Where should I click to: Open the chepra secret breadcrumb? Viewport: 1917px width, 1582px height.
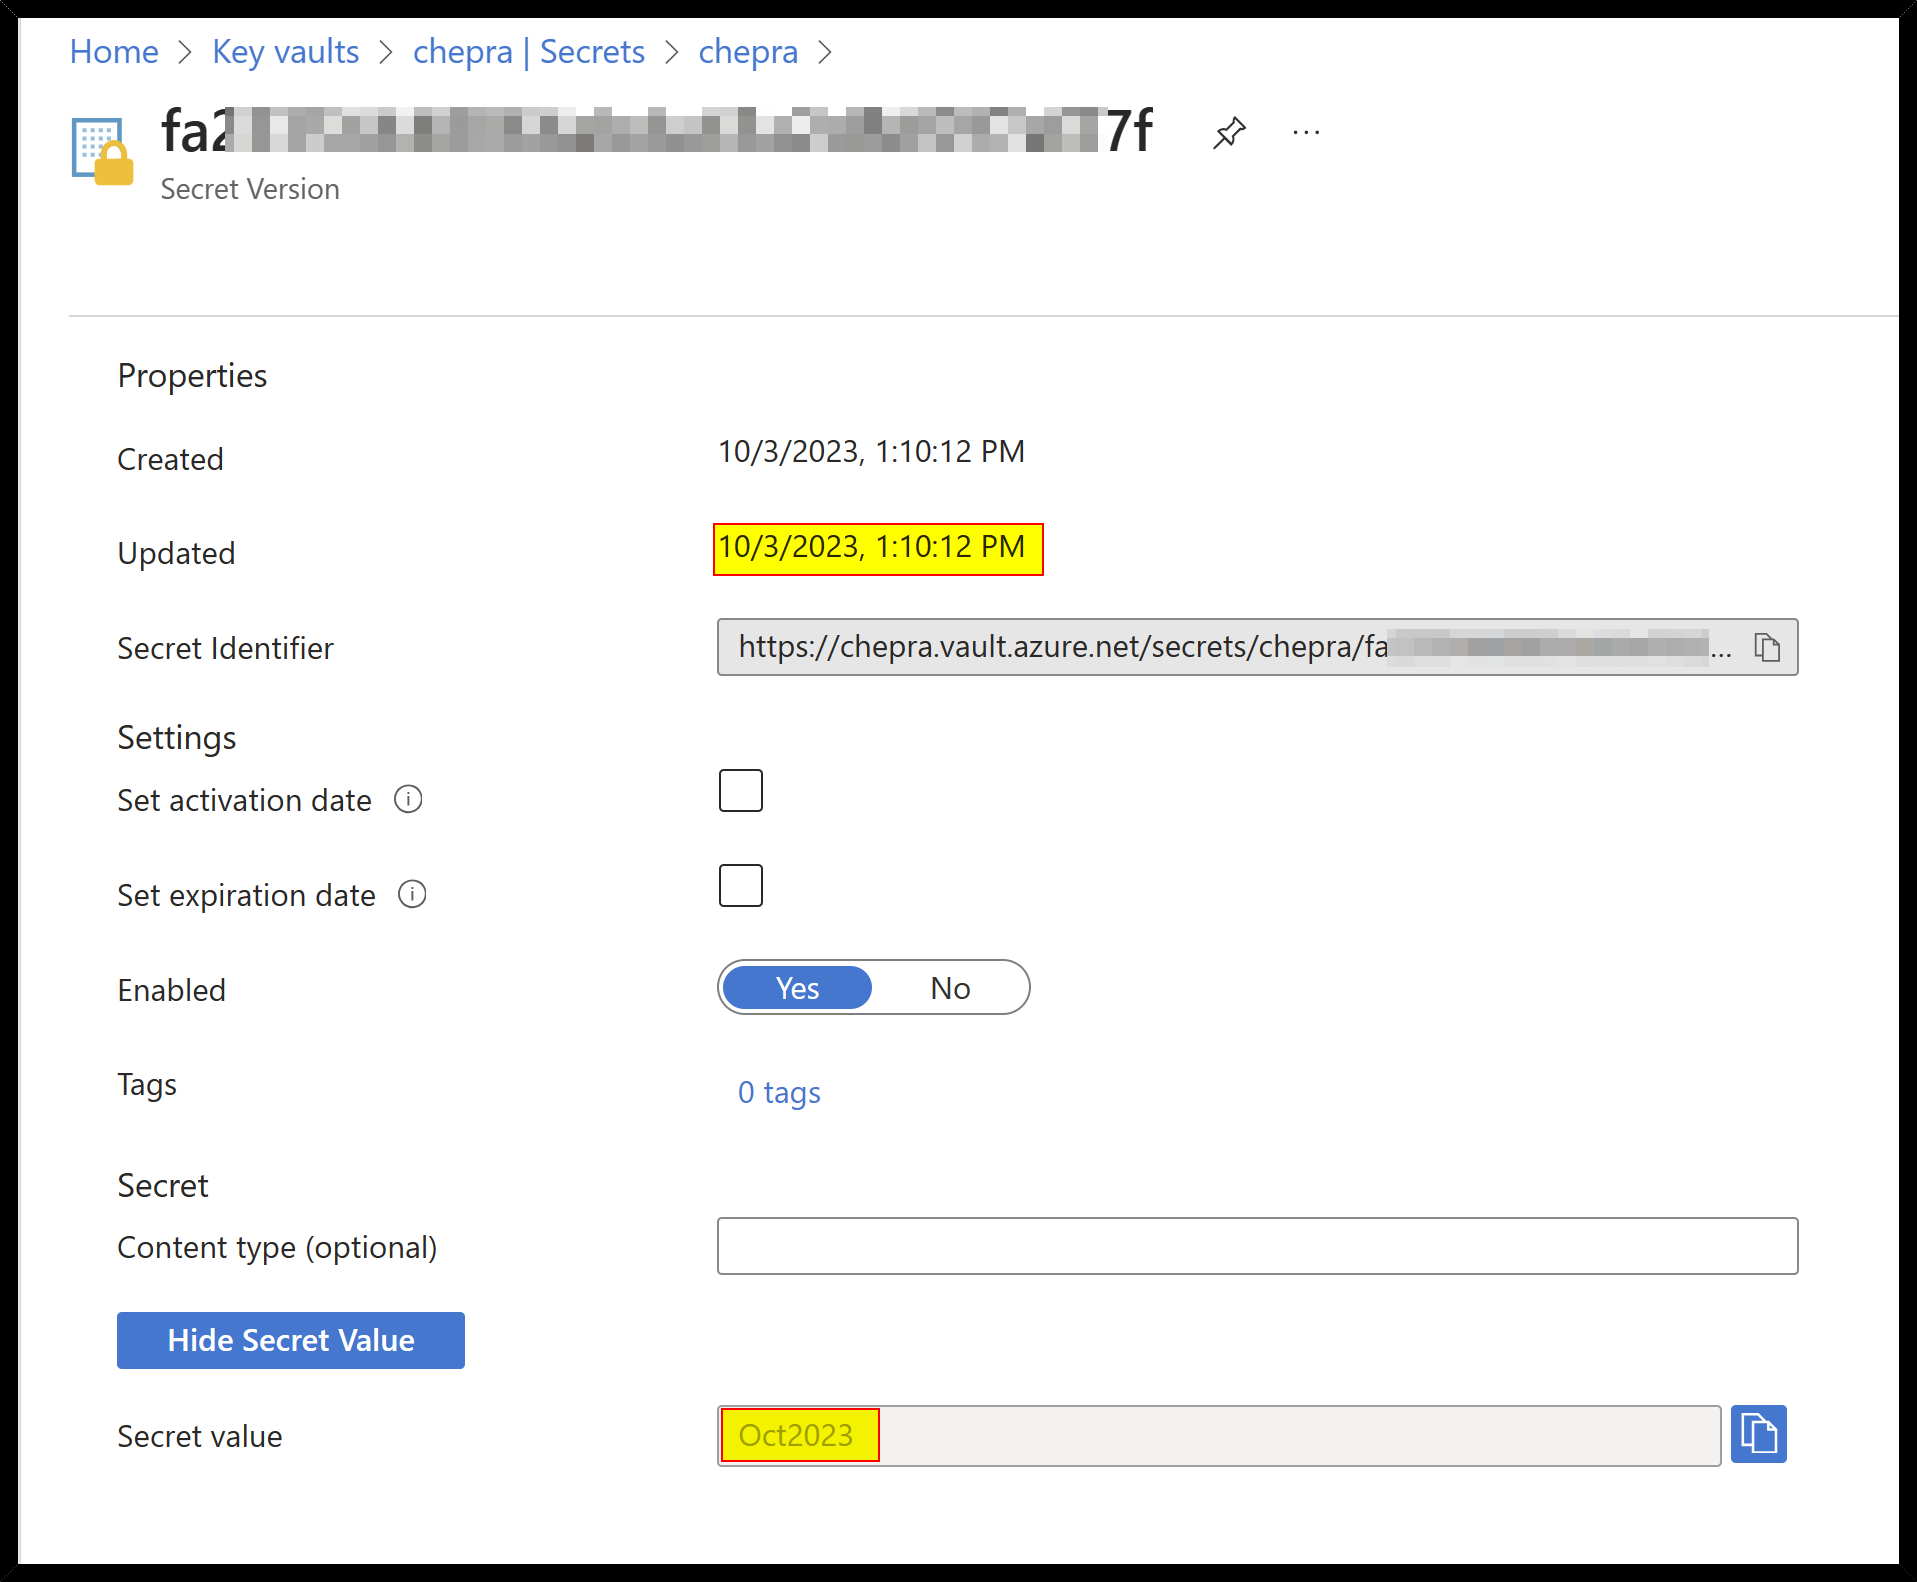[x=748, y=52]
